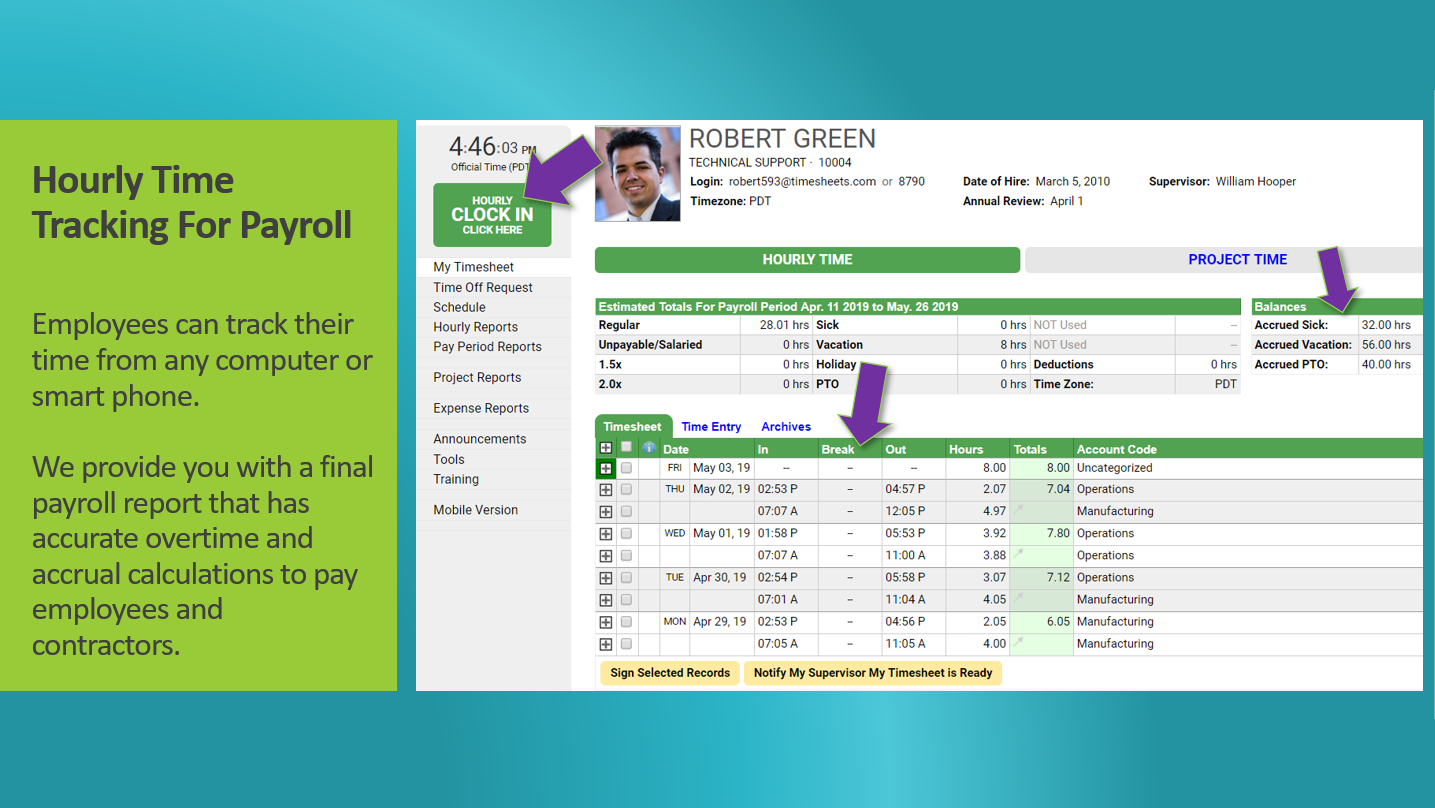This screenshot has width=1435, height=808.
Task: Expand the THU May 02 row details
Action: [606, 489]
